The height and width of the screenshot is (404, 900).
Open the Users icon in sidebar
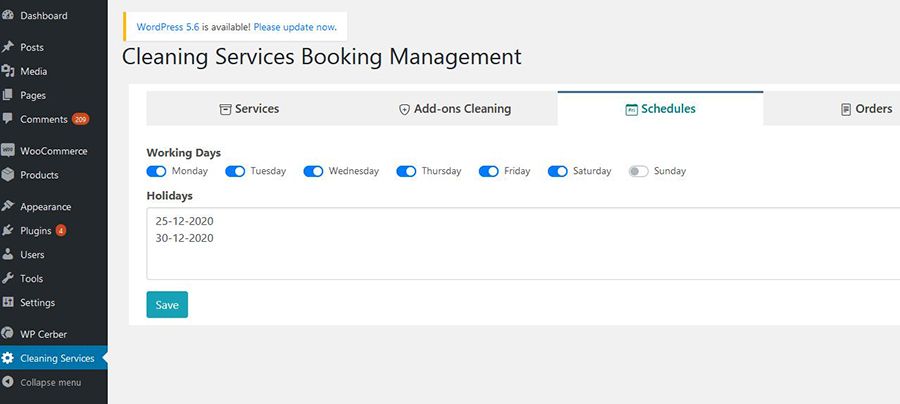pyautogui.click(x=7, y=254)
